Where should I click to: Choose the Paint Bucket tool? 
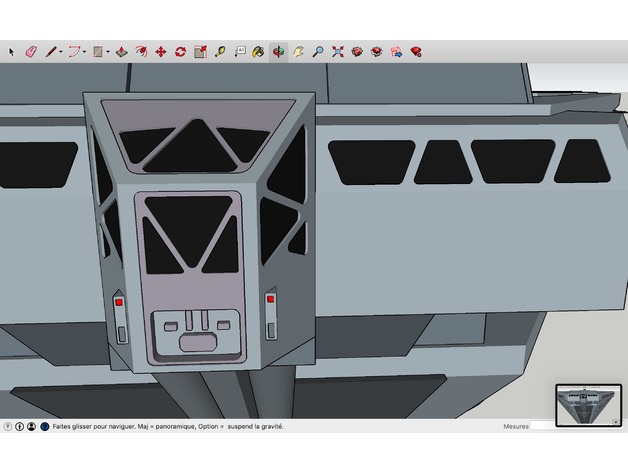(258, 52)
